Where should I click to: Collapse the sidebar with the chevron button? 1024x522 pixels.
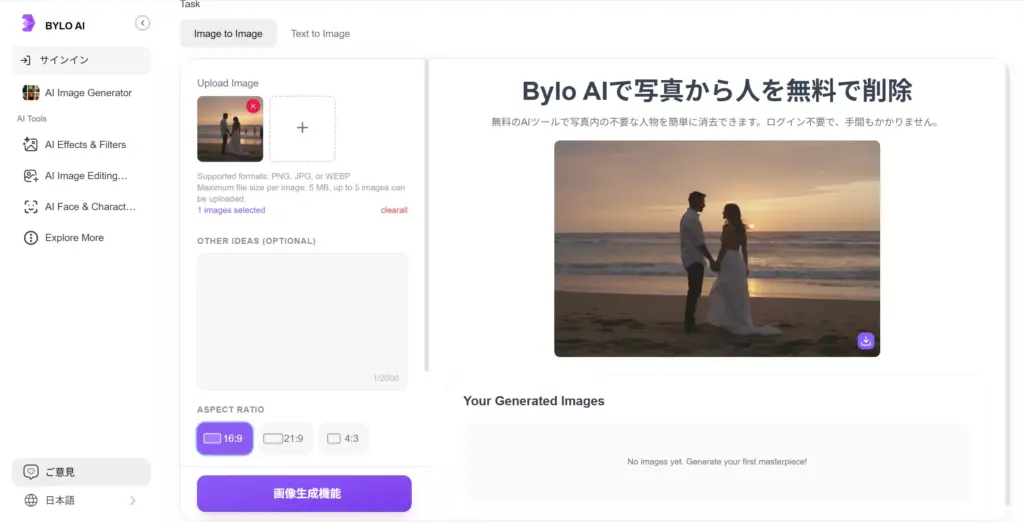click(142, 23)
